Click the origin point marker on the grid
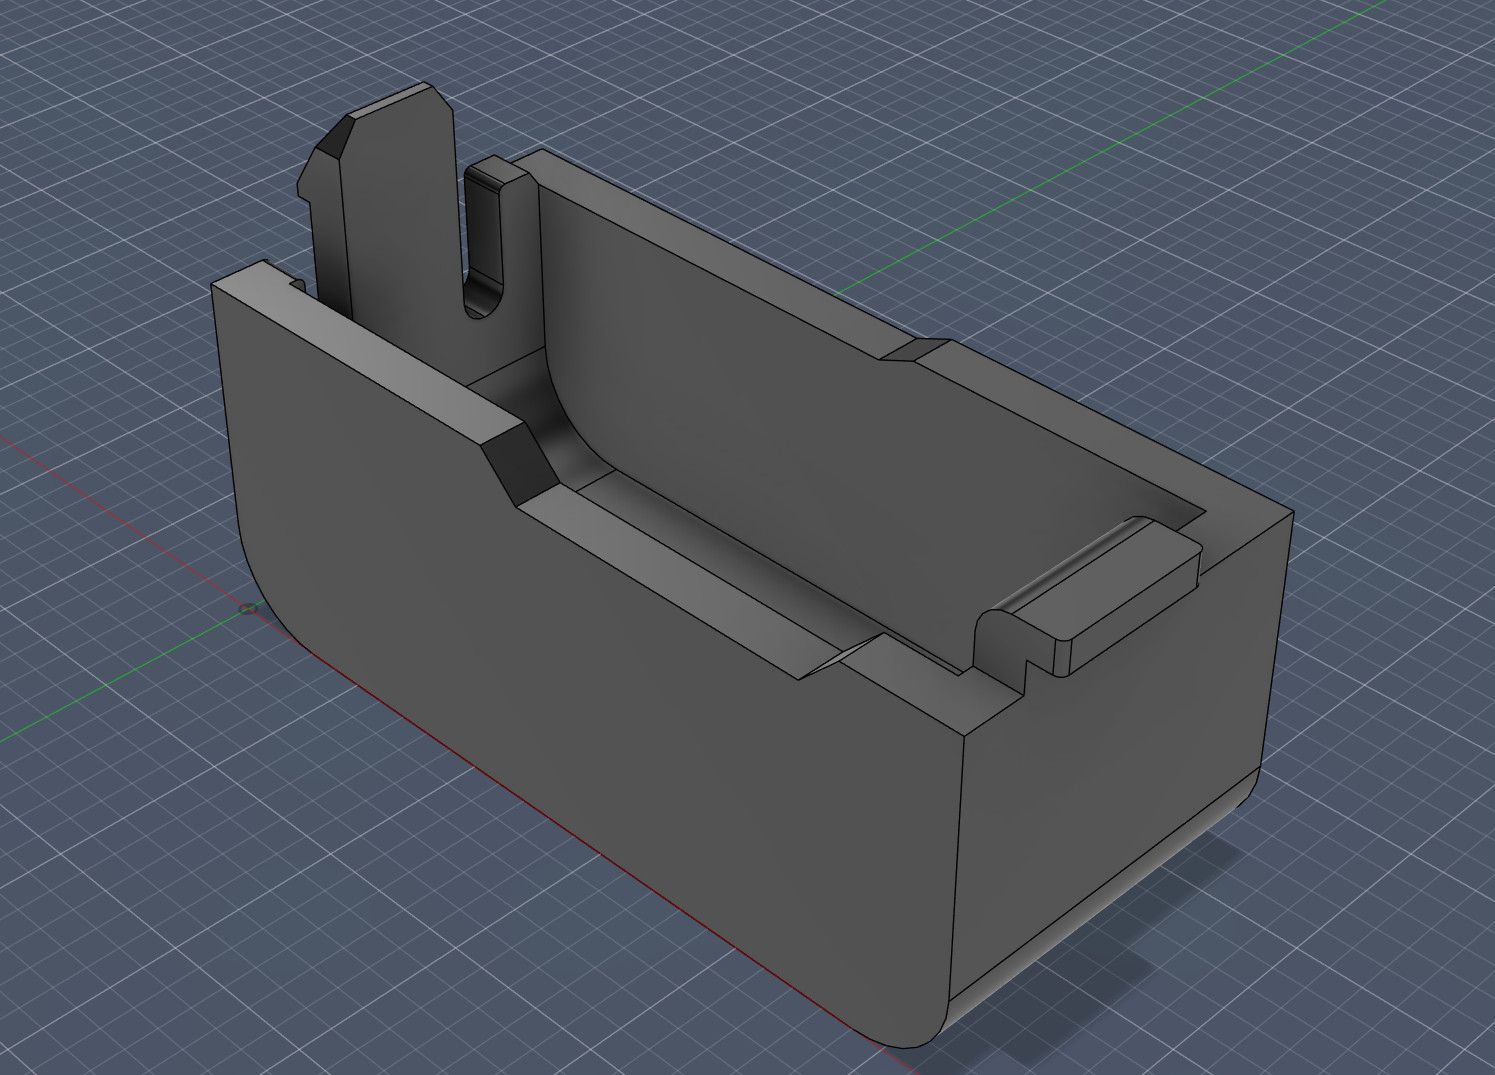The height and width of the screenshot is (1075, 1495). 249,608
